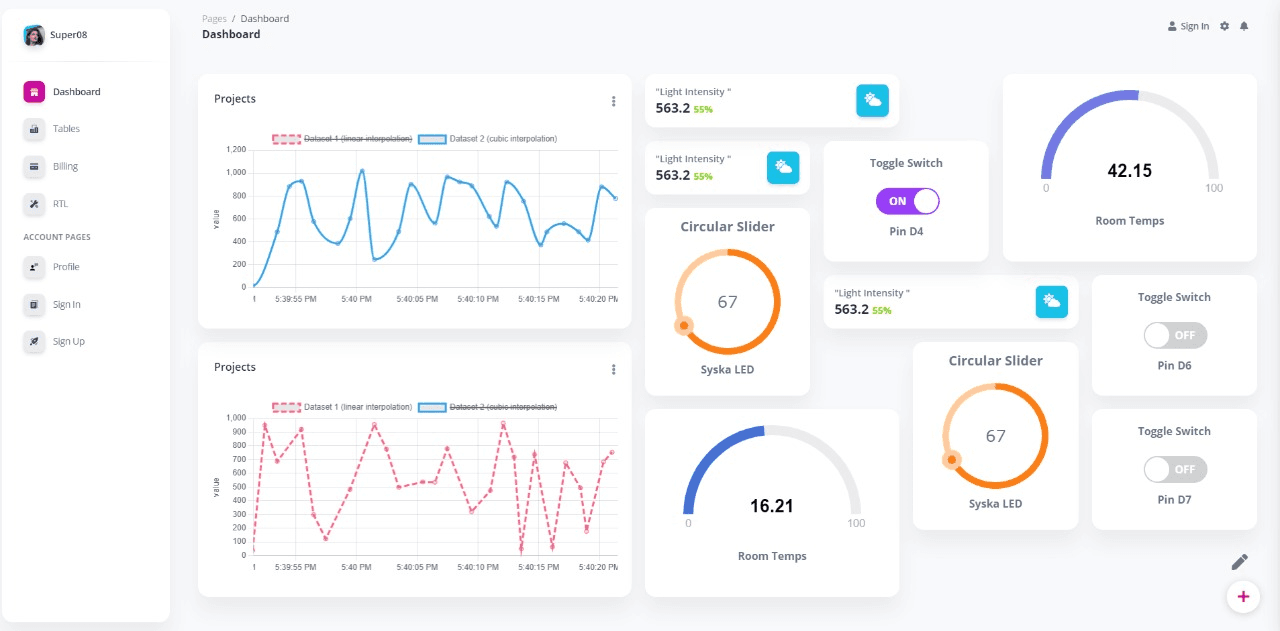Open notifications bell icon
The height and width of the screenshot is (631, 1280).
pyautogui.click(x=1244, y=26)
